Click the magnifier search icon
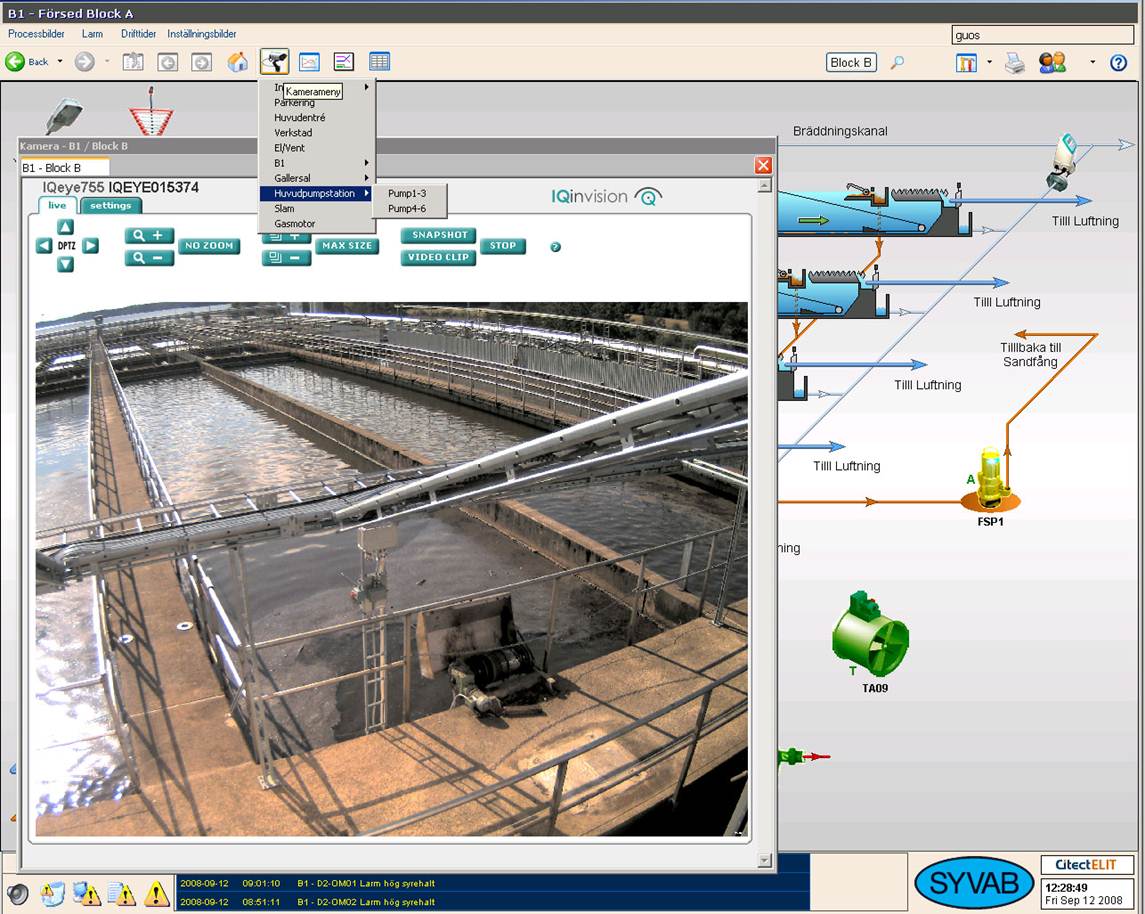Image resolution: width=1145 pixels, height=914 pixels. tap(897, 63)
